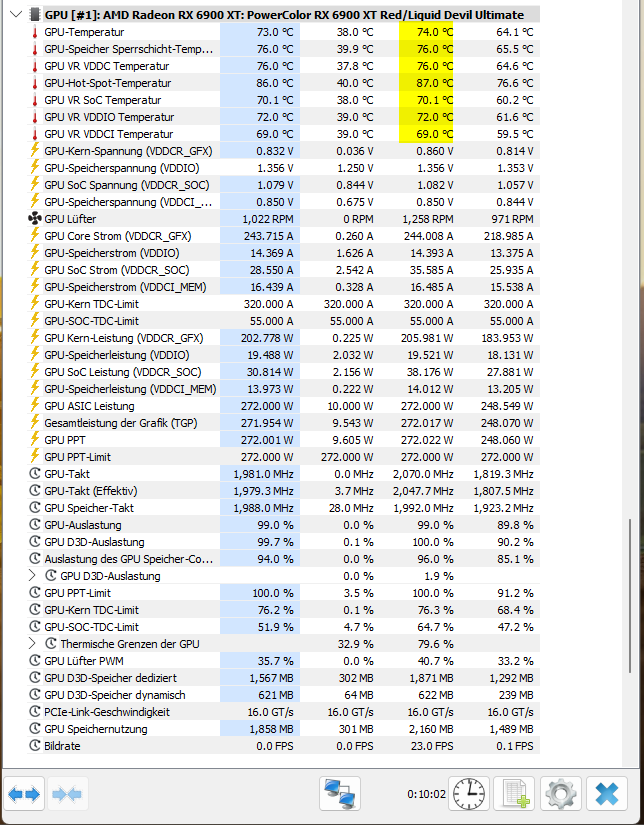Click clock icon beside PCIe-Link-Geschwindigkeit

(35, 712)
